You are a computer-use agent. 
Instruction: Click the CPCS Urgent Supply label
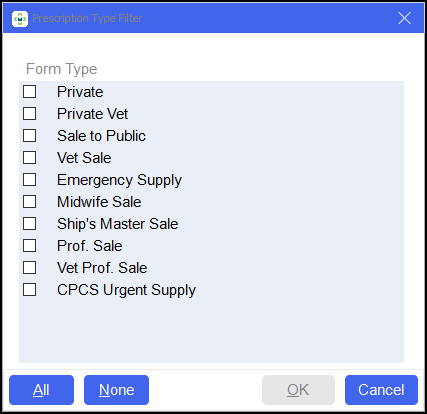pyautogui.click(x=126, y=290)
